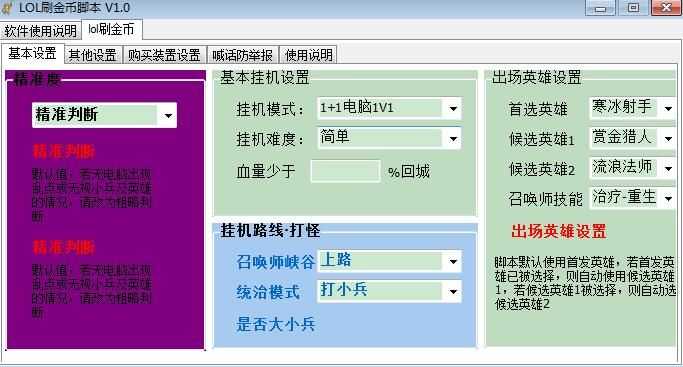Select the lol刷金币 tab
The height and width of the screenshot is (367, 683).
tap(112, 29)
